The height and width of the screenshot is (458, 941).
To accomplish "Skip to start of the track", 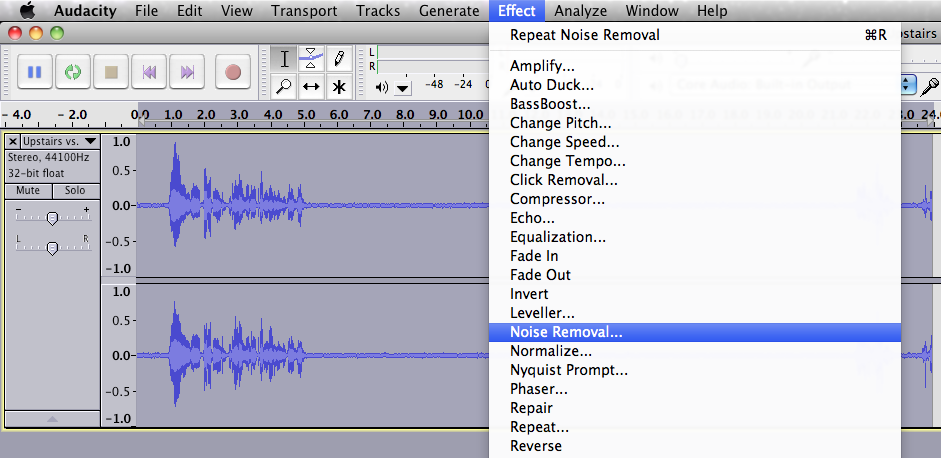I will click(149, 72).
